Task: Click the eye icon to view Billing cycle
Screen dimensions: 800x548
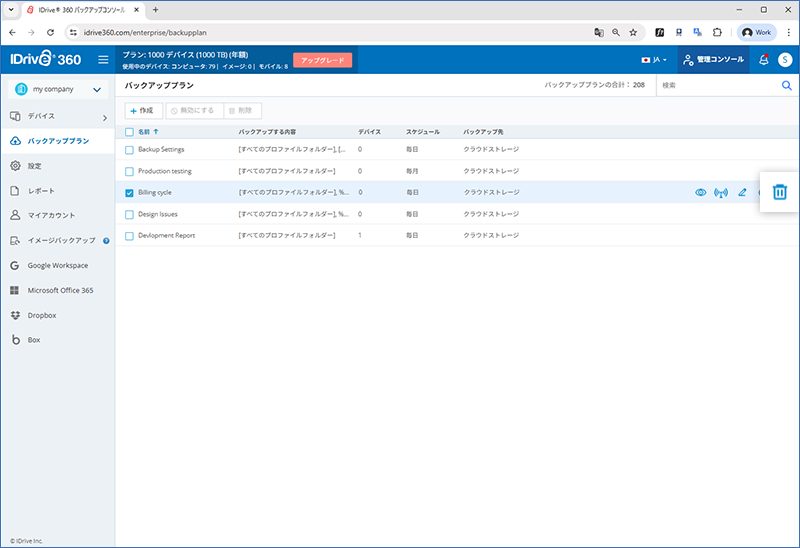Action: click(700, 192)
